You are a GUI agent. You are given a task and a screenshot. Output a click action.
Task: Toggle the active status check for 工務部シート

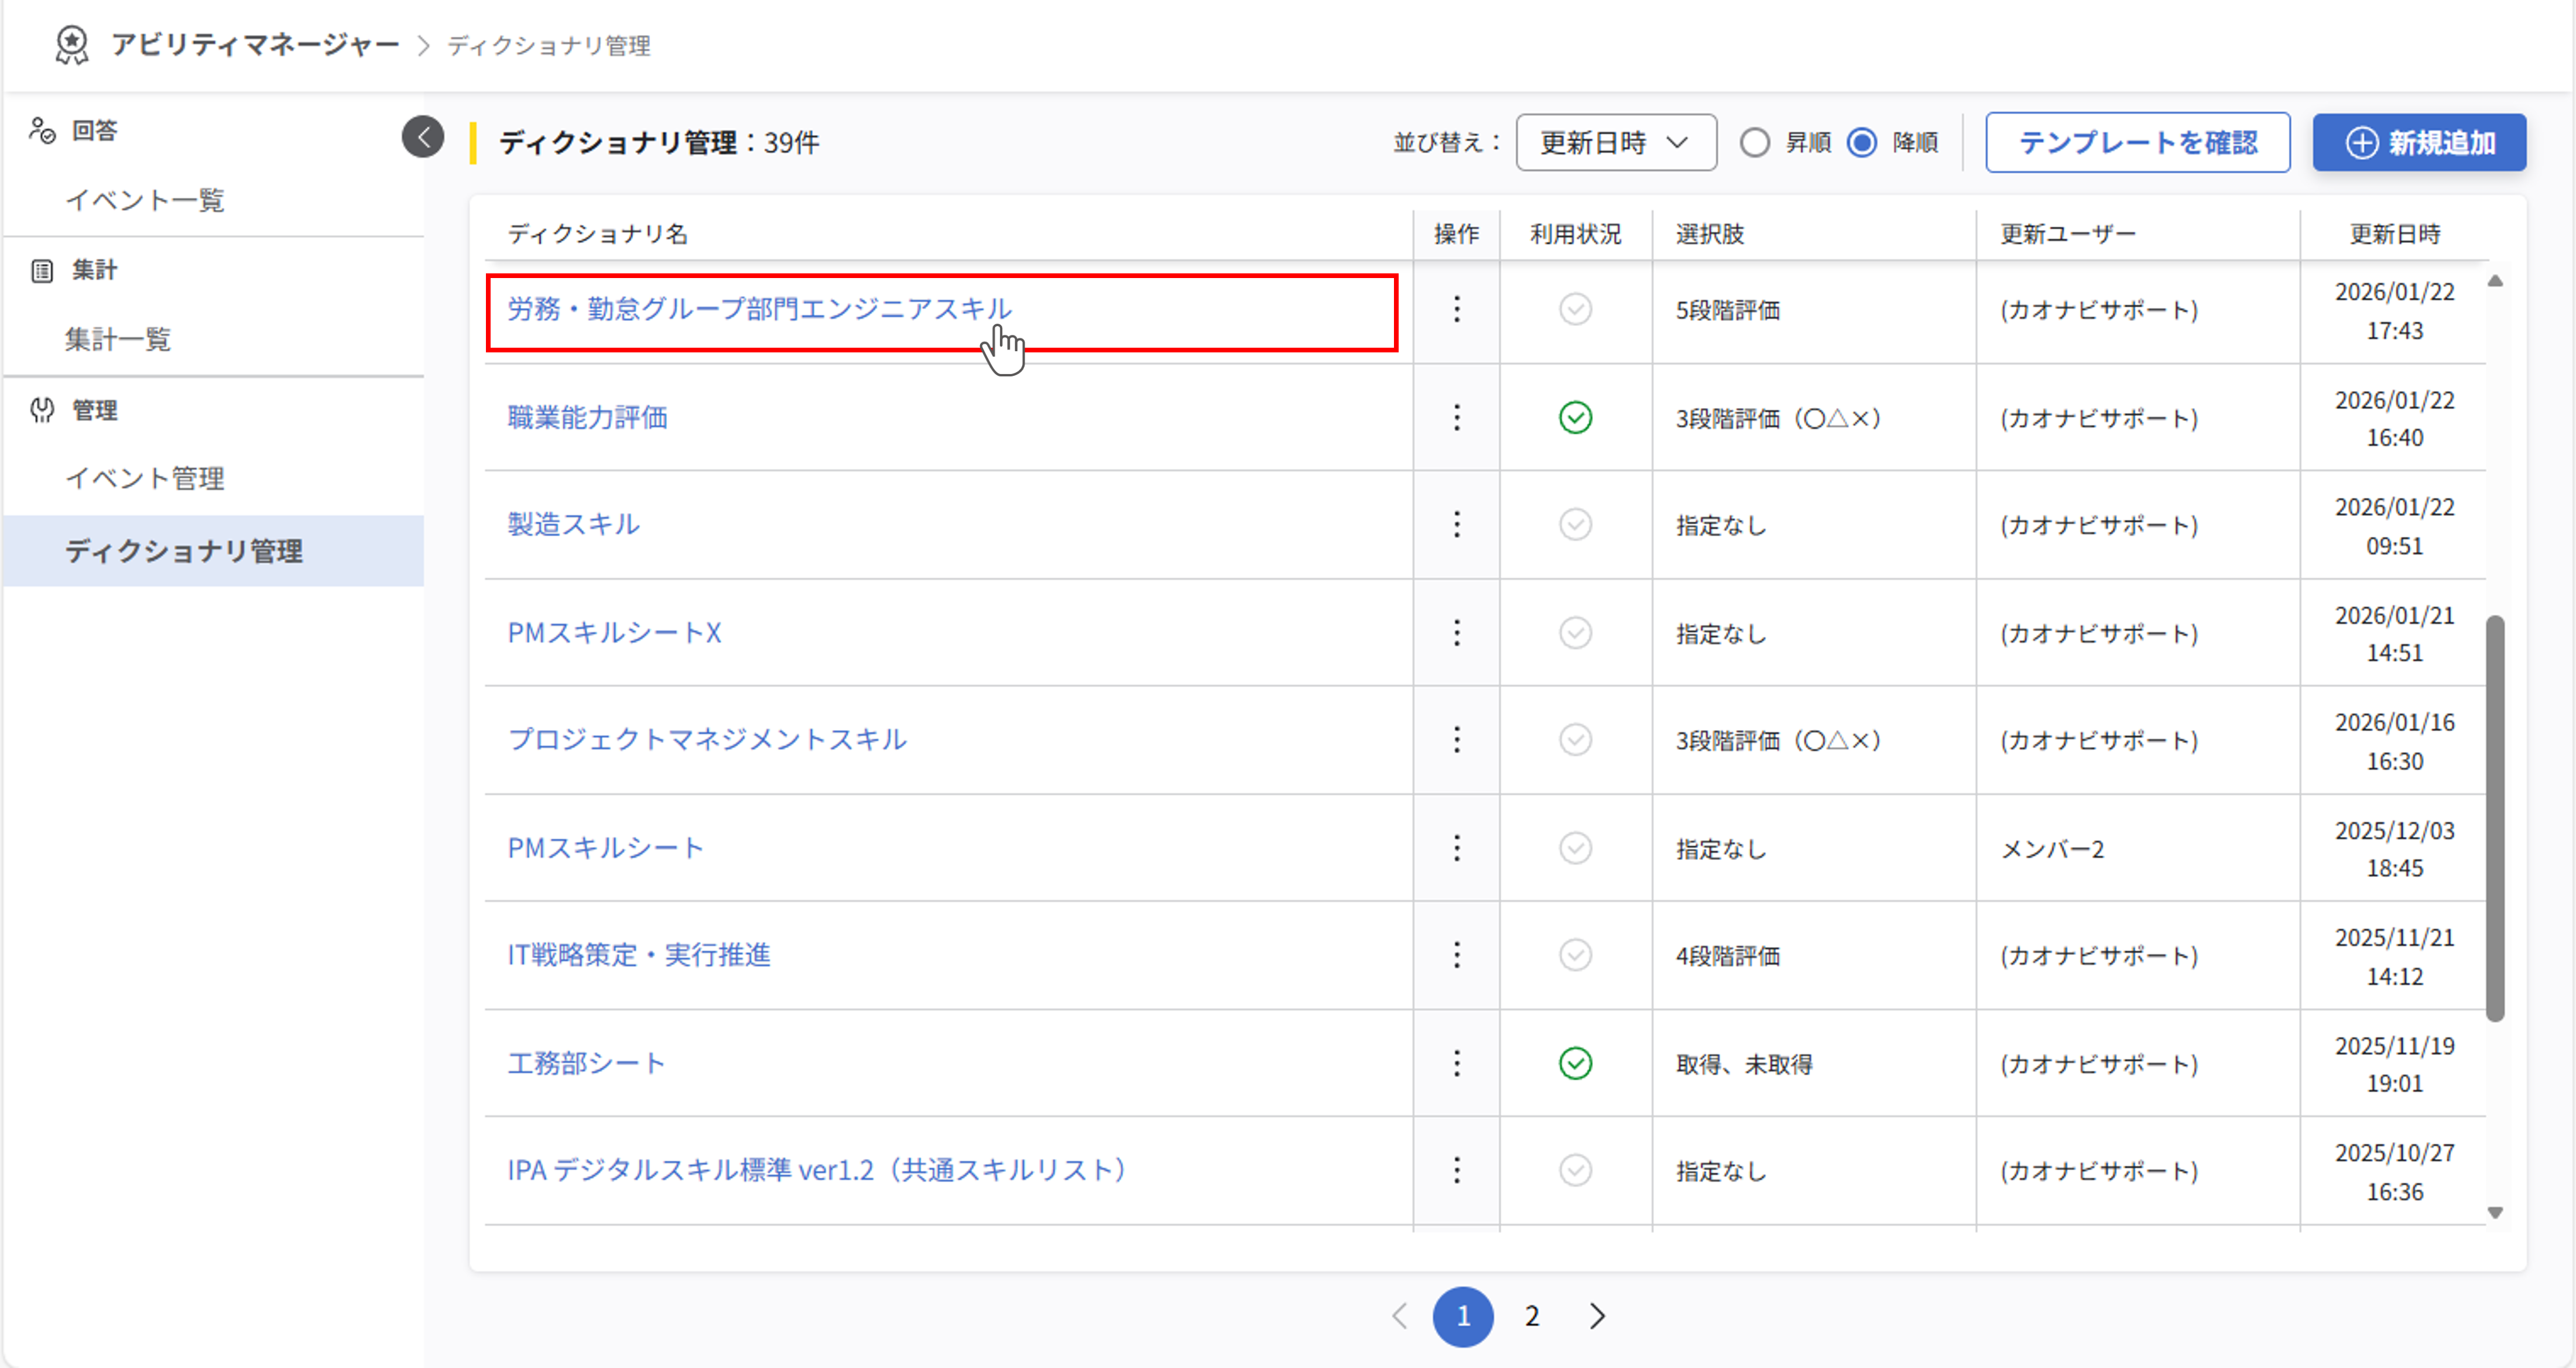pos(1574,1063)
